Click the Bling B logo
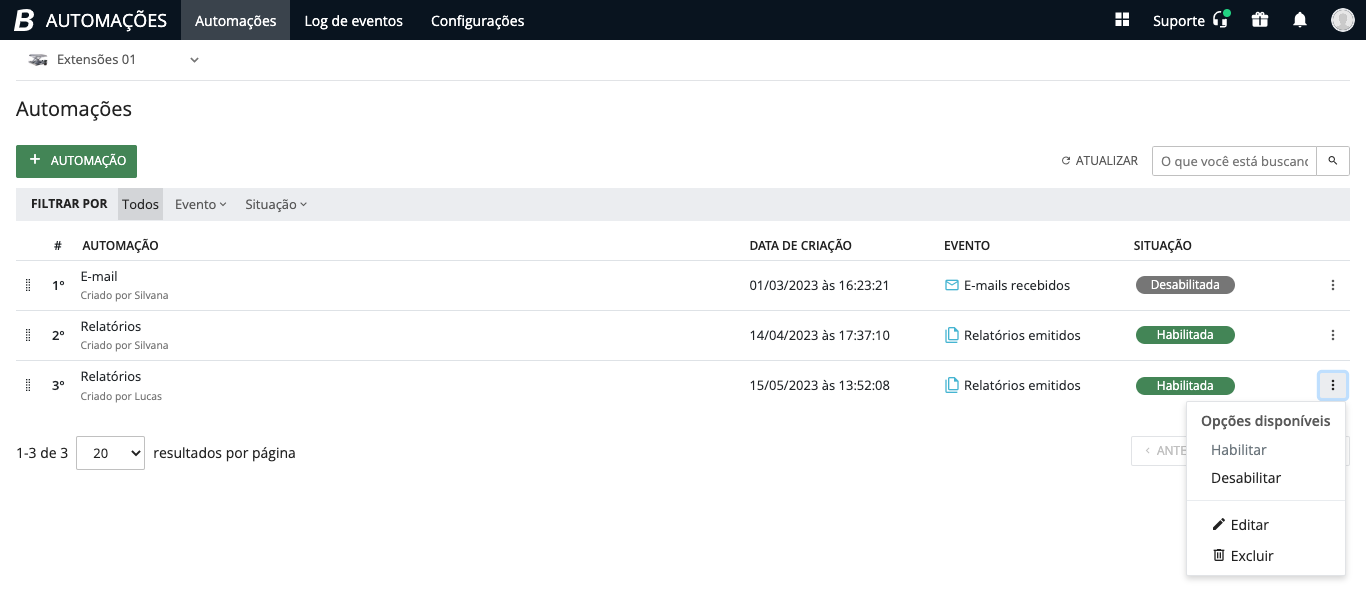 pos(24,20)
